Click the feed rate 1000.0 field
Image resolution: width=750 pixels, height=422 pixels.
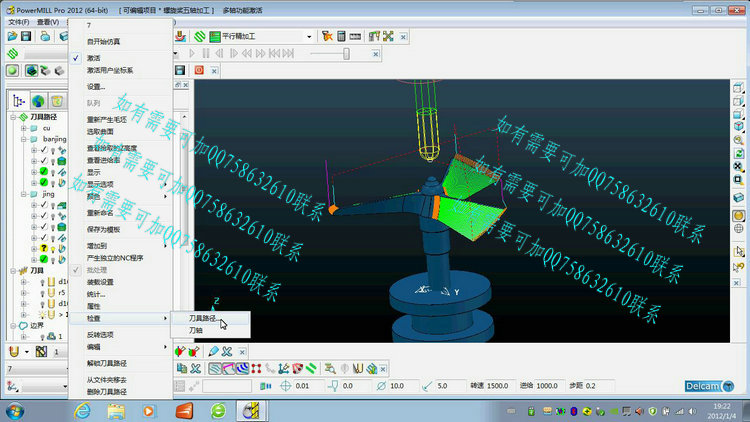point(549,386)
